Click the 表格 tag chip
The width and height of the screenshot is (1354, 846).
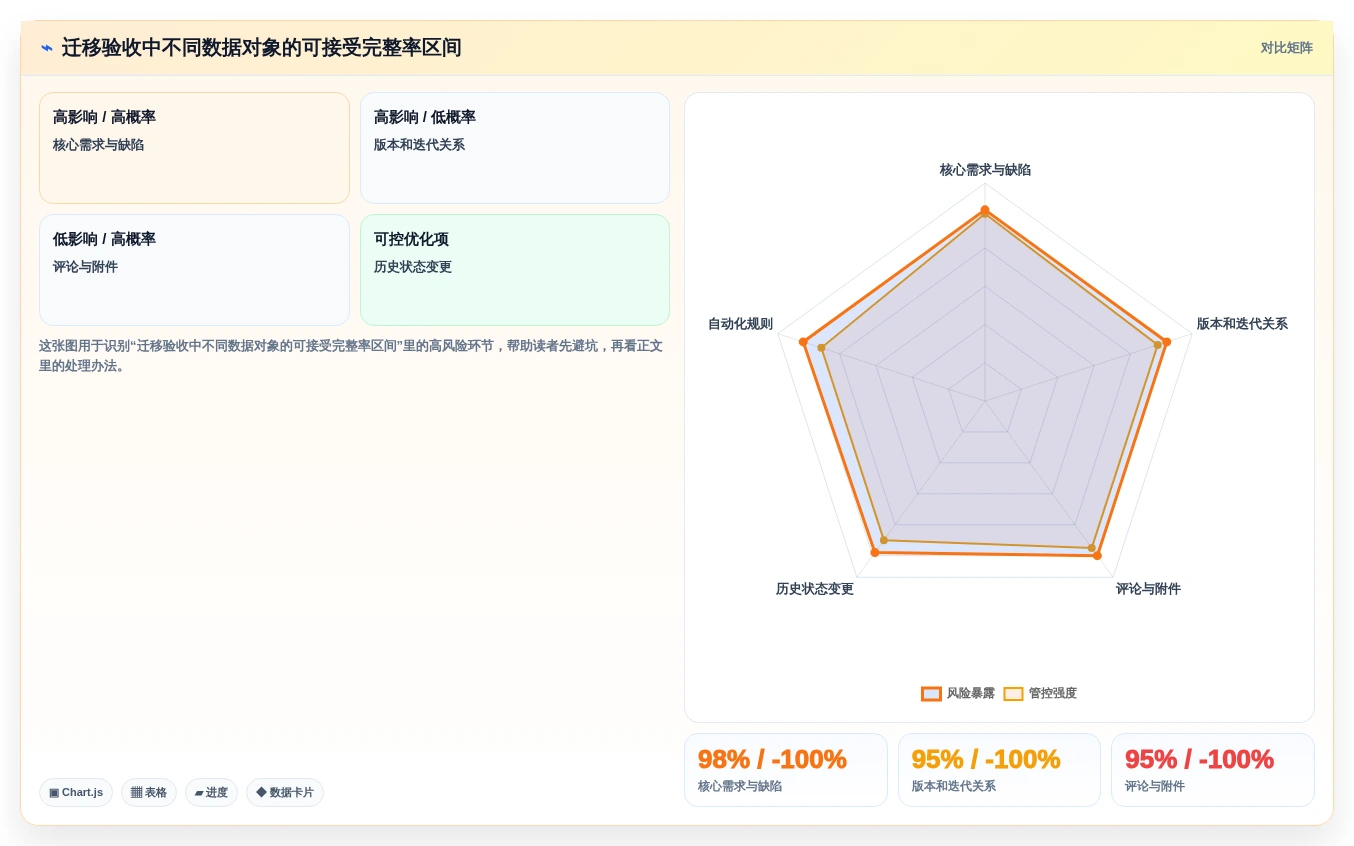point(149,792)
